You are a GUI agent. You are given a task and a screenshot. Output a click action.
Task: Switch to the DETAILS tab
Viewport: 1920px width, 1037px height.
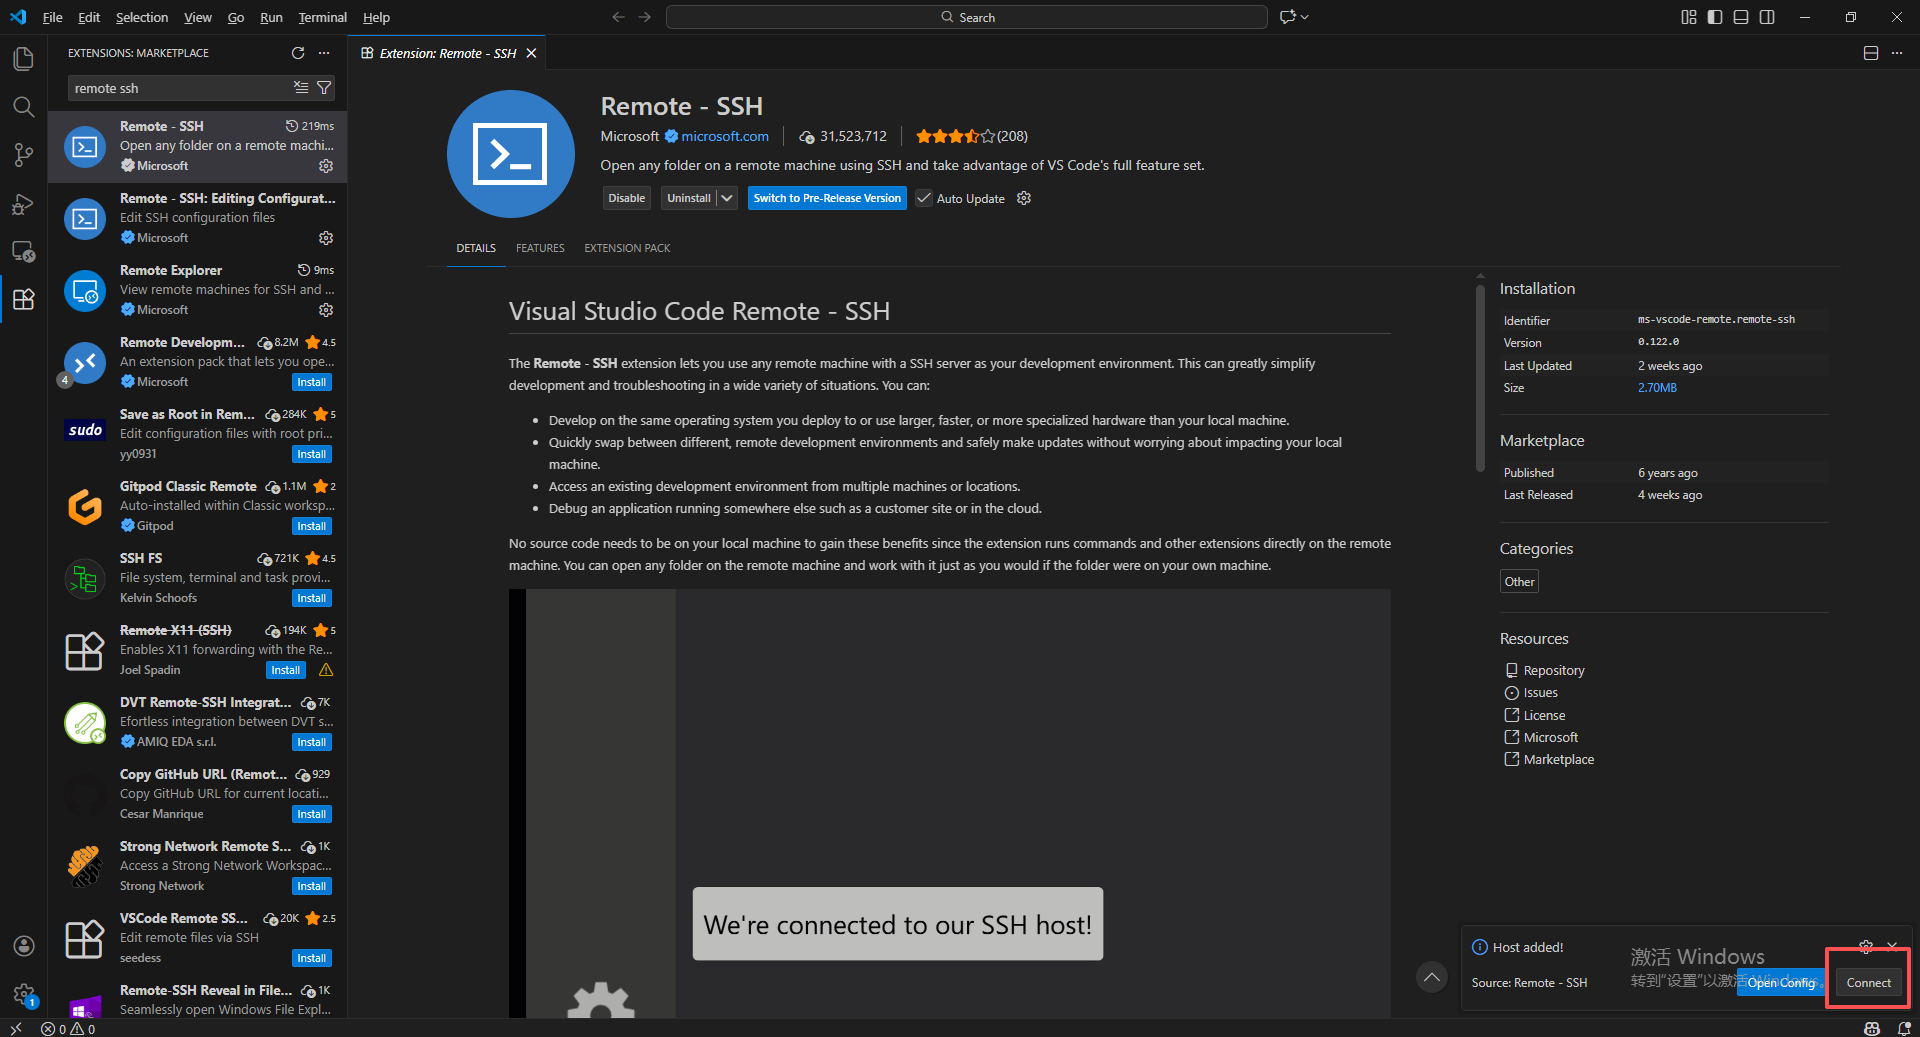coord(476,248)
